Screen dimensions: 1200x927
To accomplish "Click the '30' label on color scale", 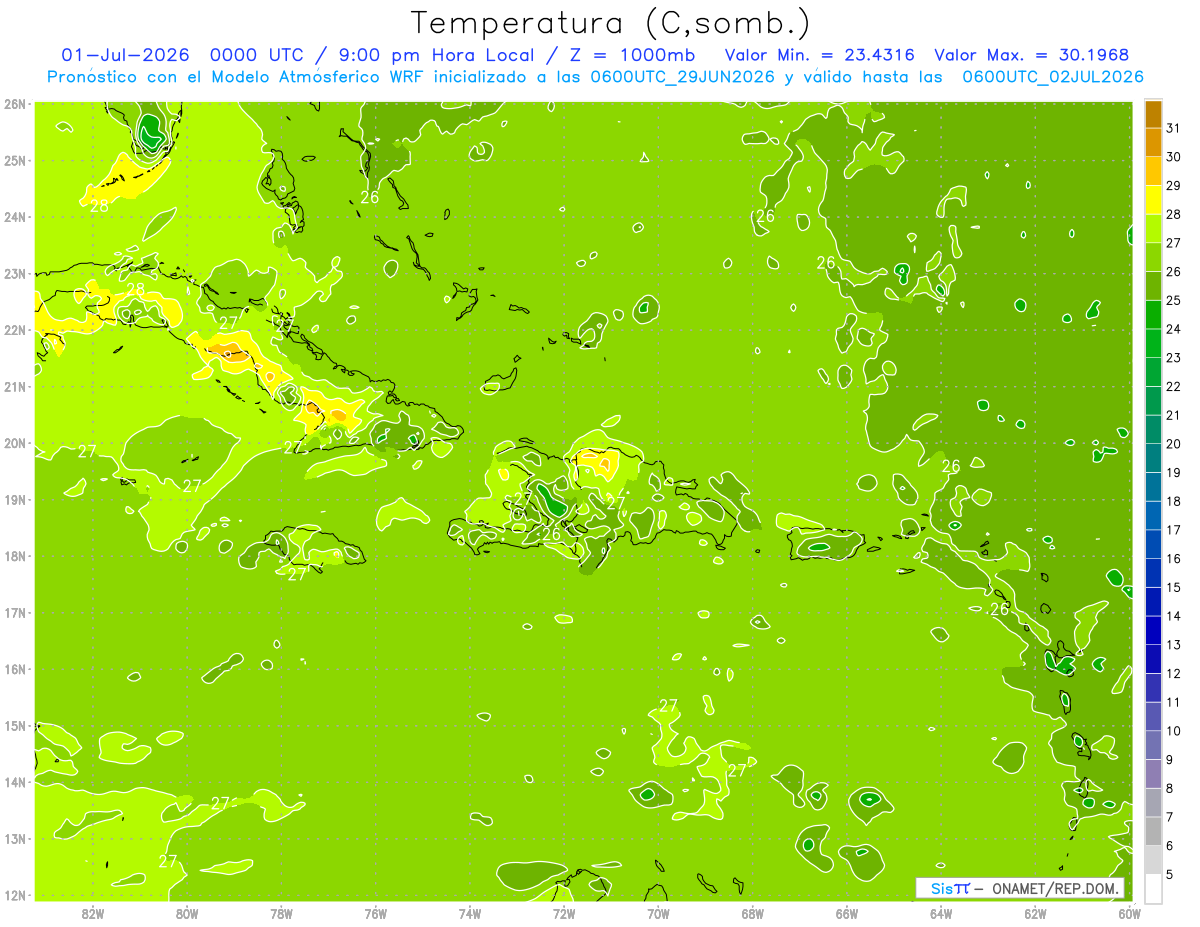I will point(1174,157).
